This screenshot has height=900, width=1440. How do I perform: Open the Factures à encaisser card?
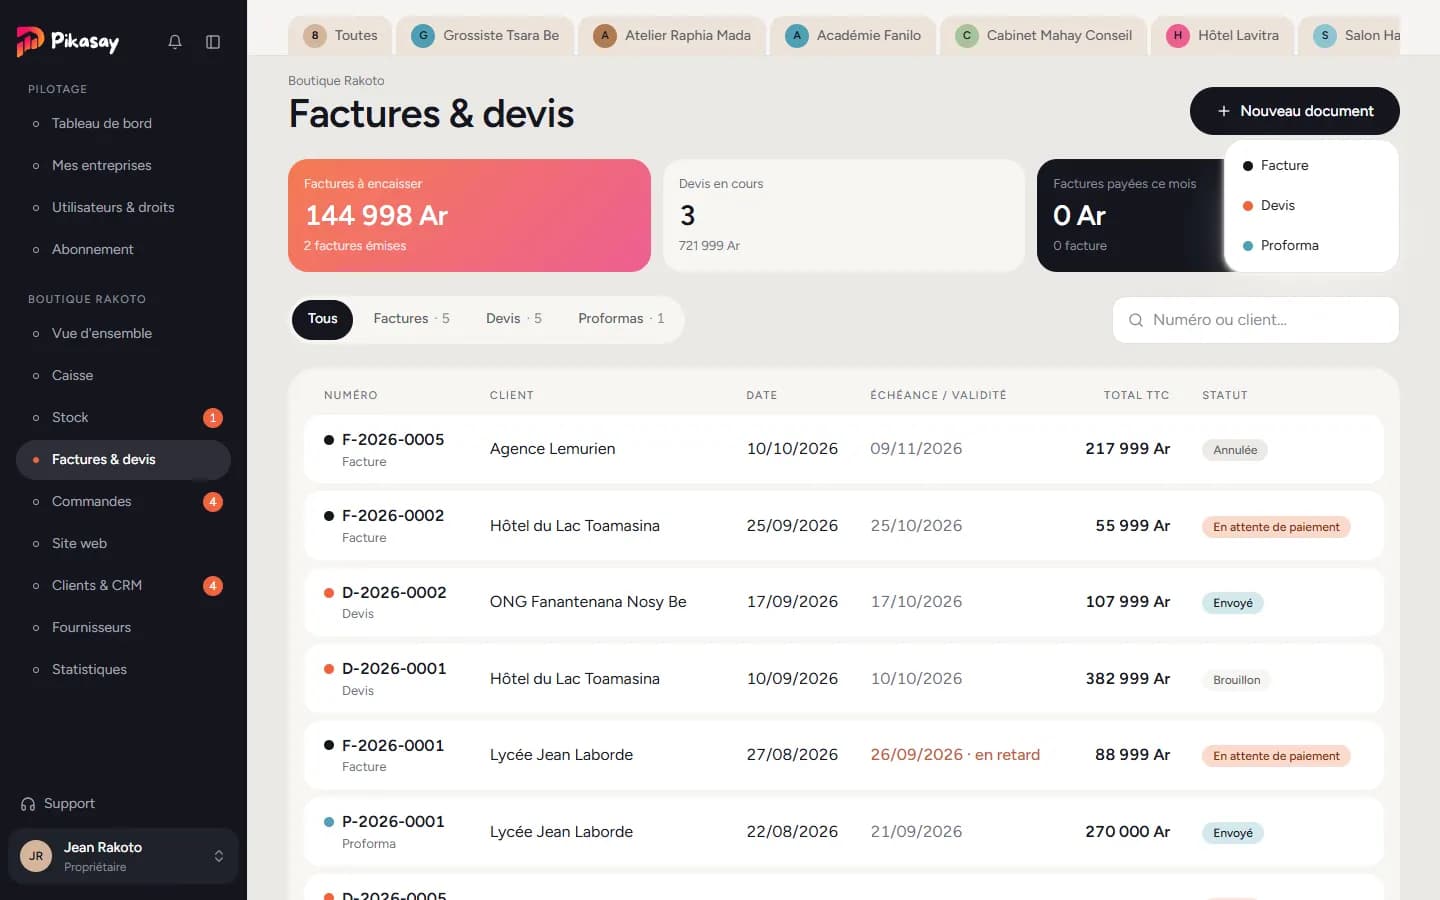pos(469,215)
